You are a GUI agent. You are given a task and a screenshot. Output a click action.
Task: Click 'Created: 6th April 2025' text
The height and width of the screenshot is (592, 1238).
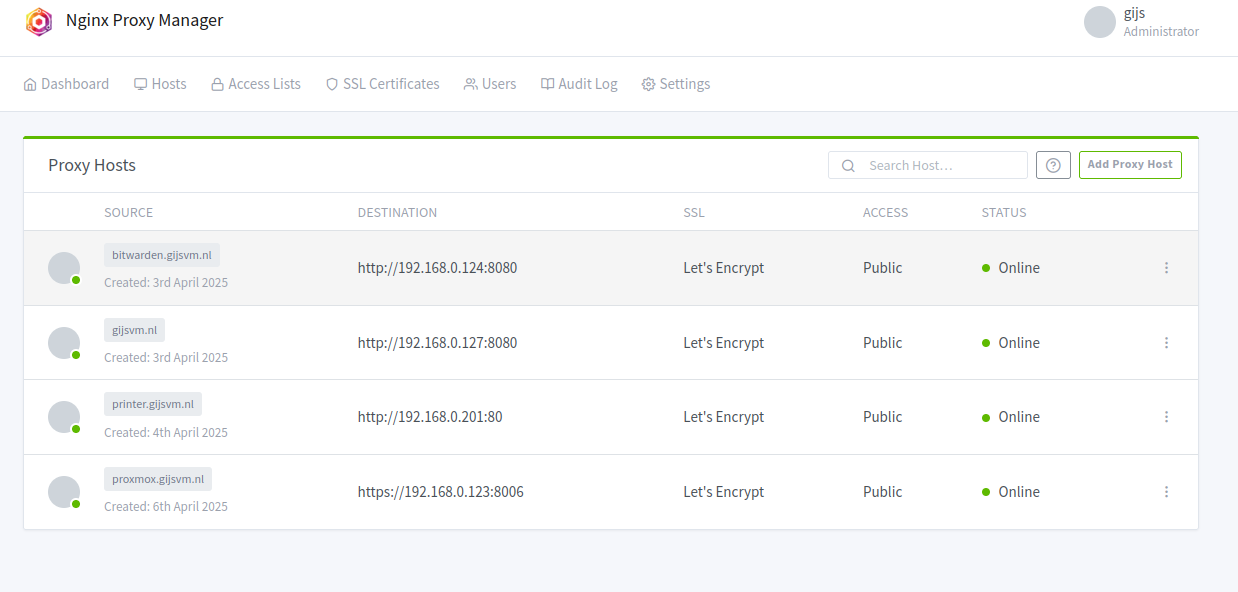(166, 507)
